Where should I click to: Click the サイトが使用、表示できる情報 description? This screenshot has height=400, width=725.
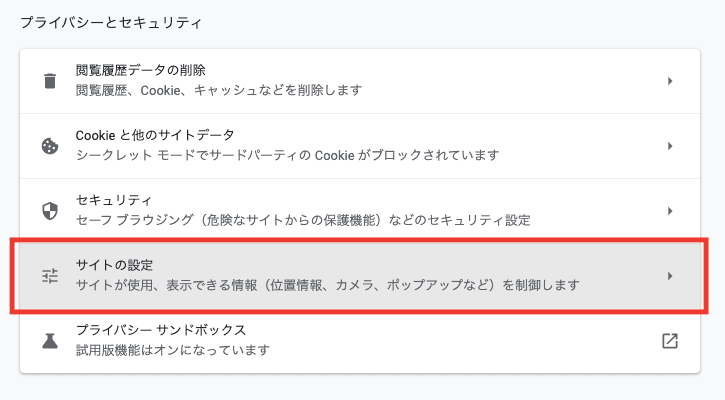click(x=328, y=285)
